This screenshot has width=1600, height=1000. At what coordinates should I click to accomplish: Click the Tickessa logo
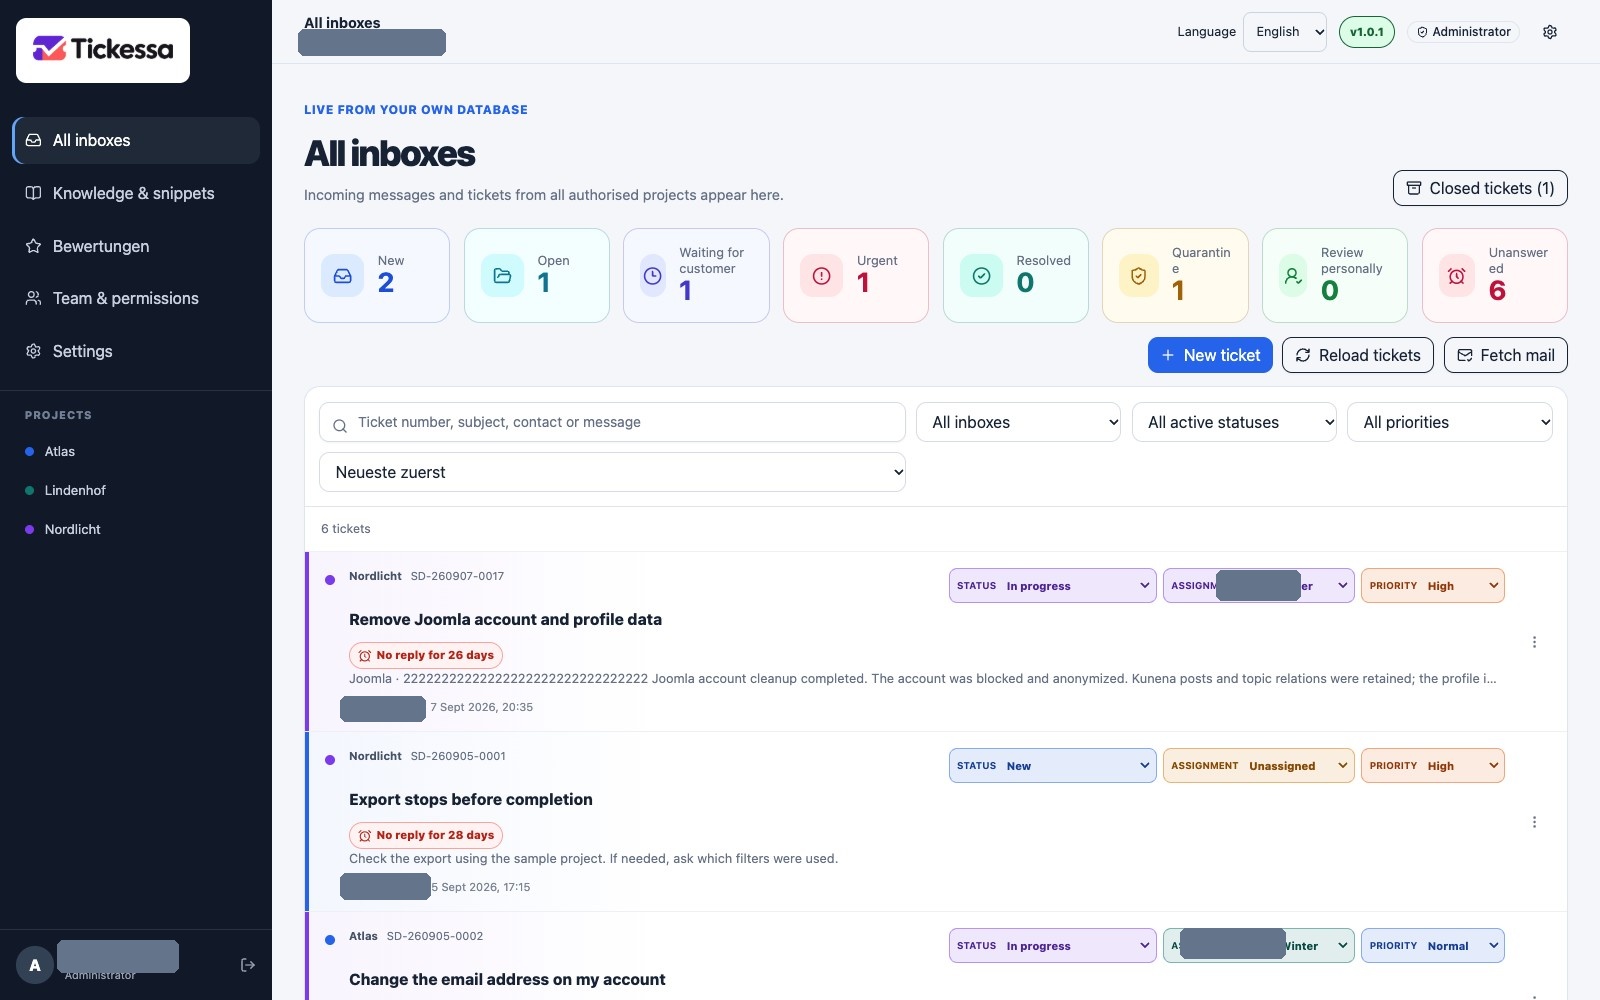[103, 50]
